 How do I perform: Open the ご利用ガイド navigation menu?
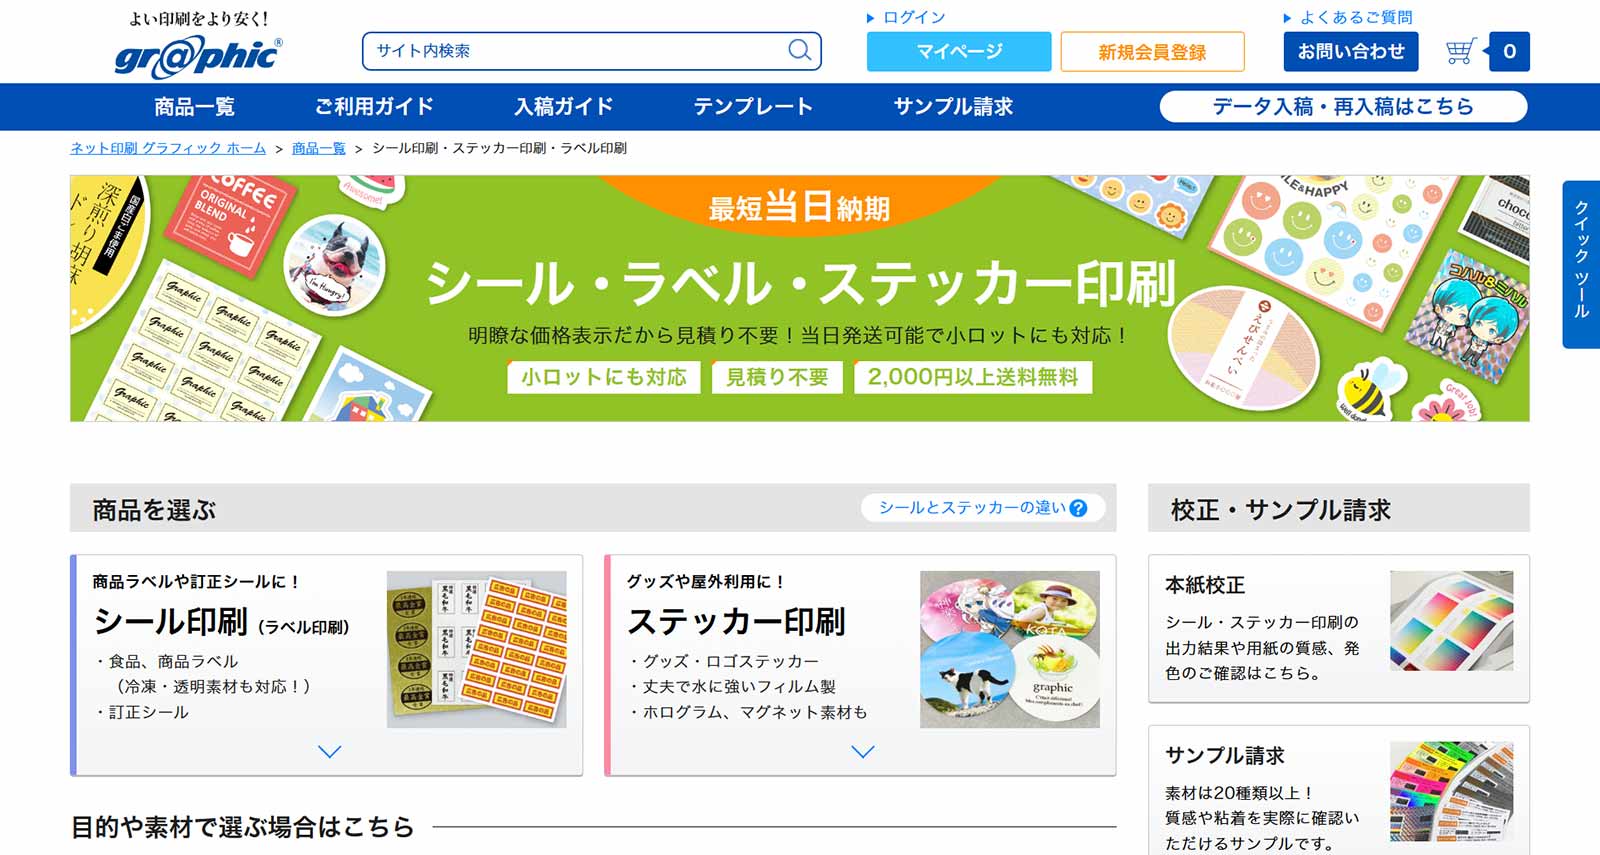tap(374, 106)
